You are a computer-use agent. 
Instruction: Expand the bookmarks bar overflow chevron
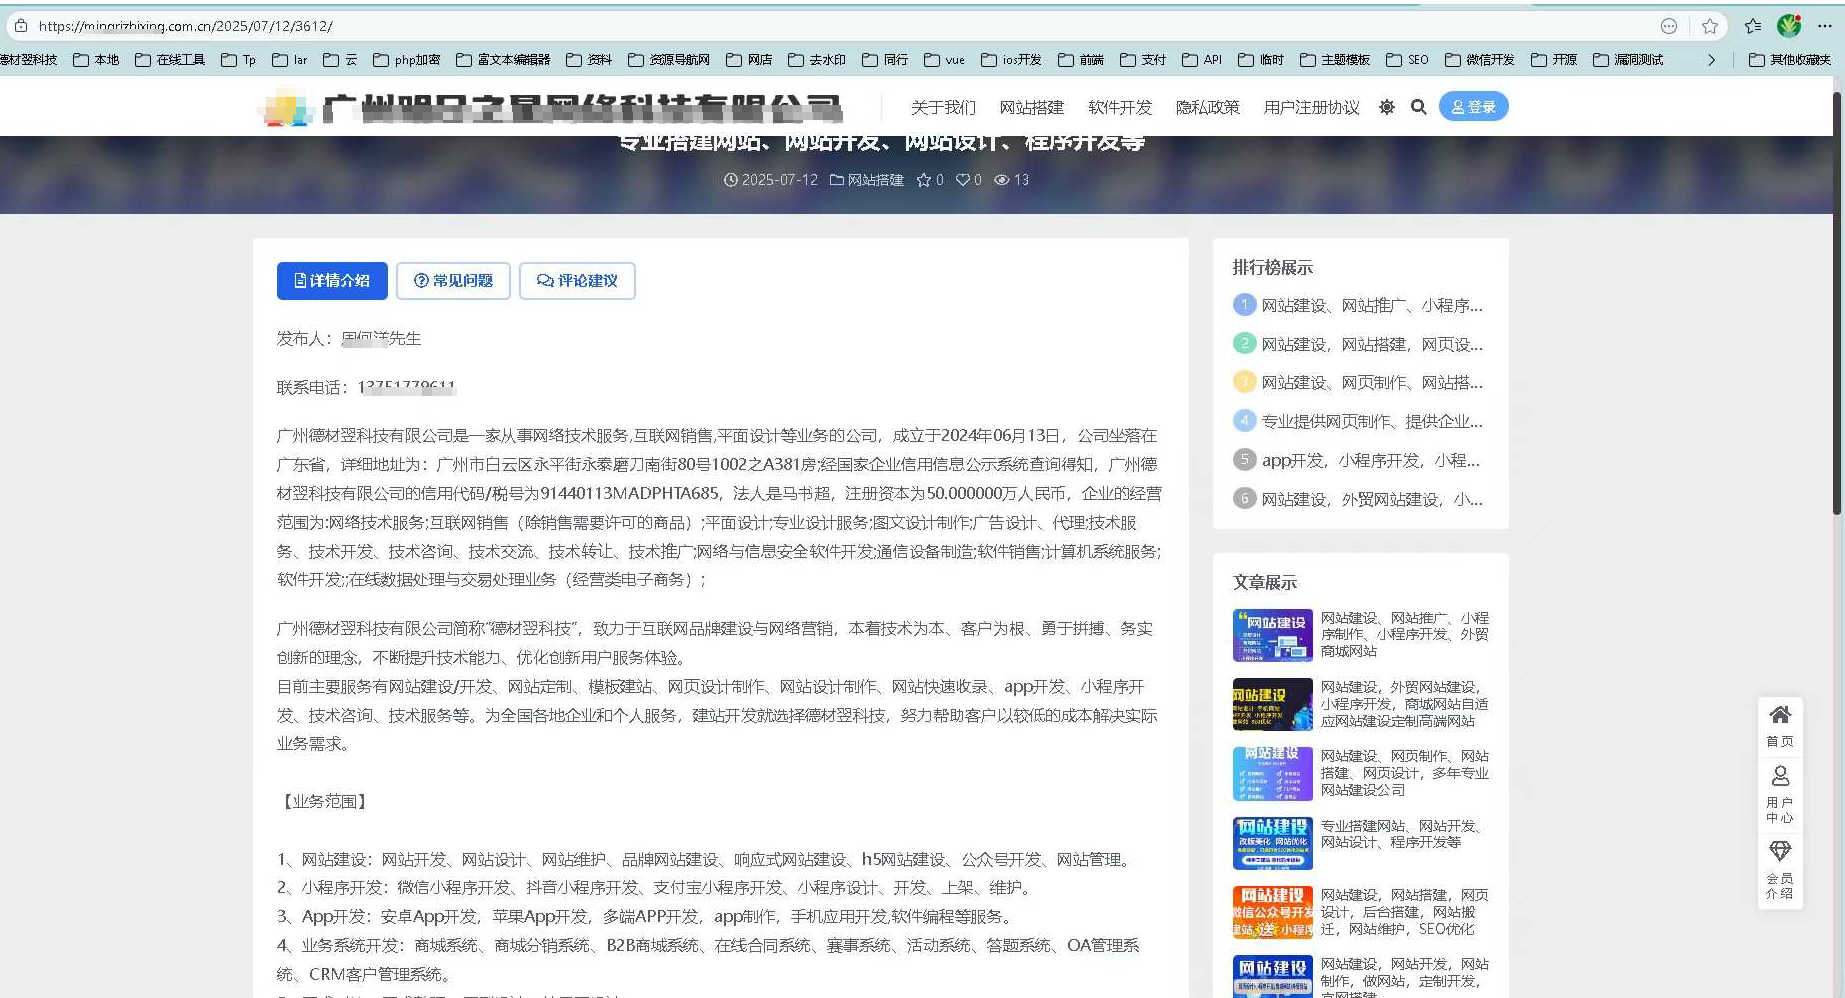click(1711, 60)
